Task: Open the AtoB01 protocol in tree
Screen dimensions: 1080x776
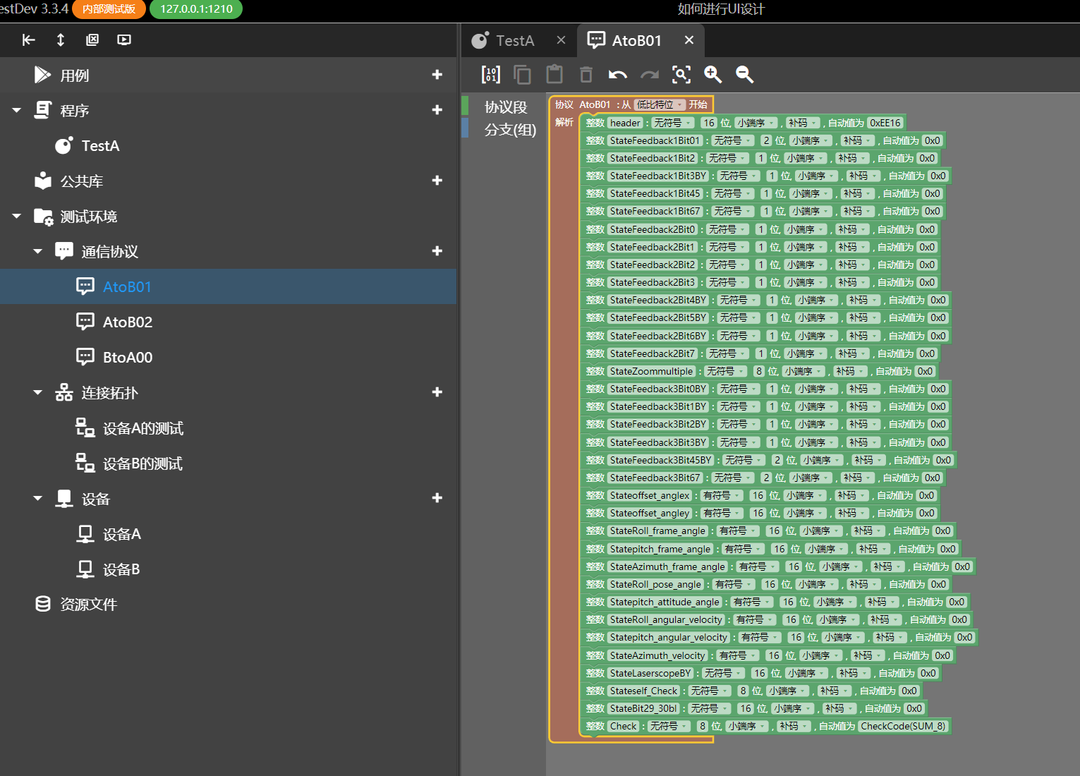Action: pyautogui.click(x=127, y=286)
